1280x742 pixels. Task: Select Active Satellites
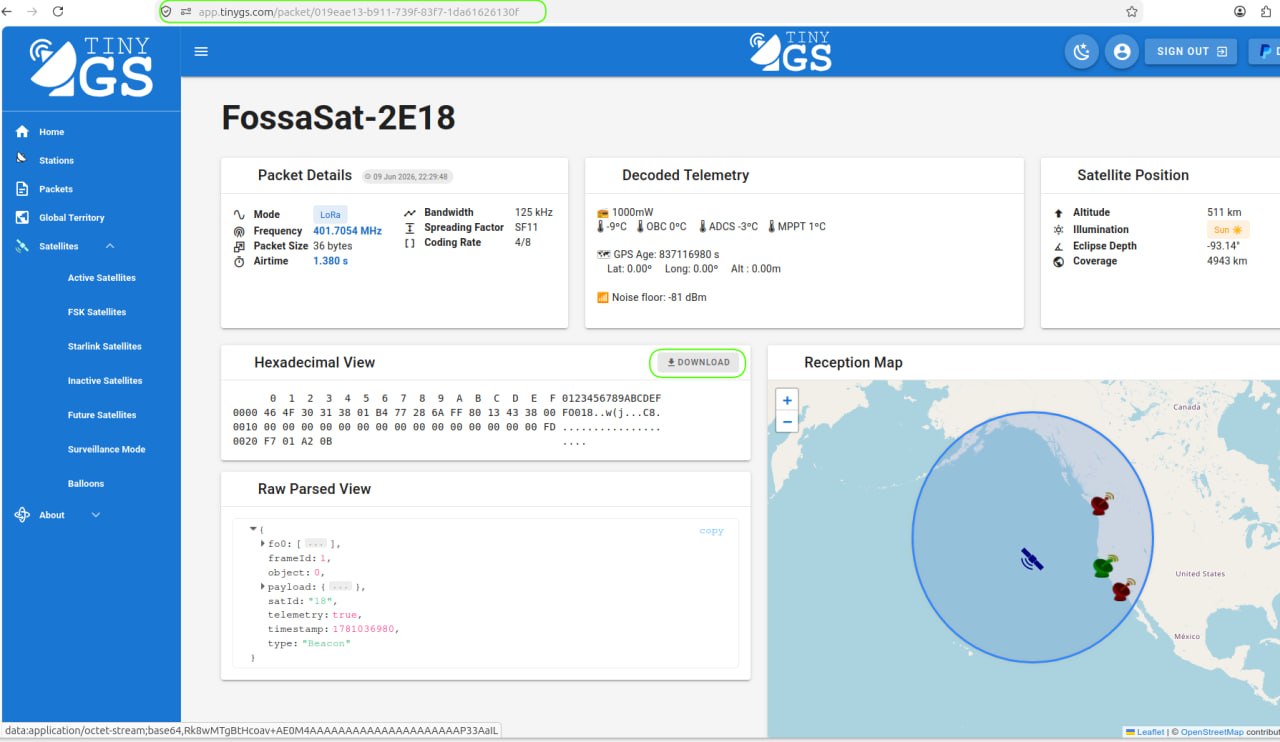point(102,278)
